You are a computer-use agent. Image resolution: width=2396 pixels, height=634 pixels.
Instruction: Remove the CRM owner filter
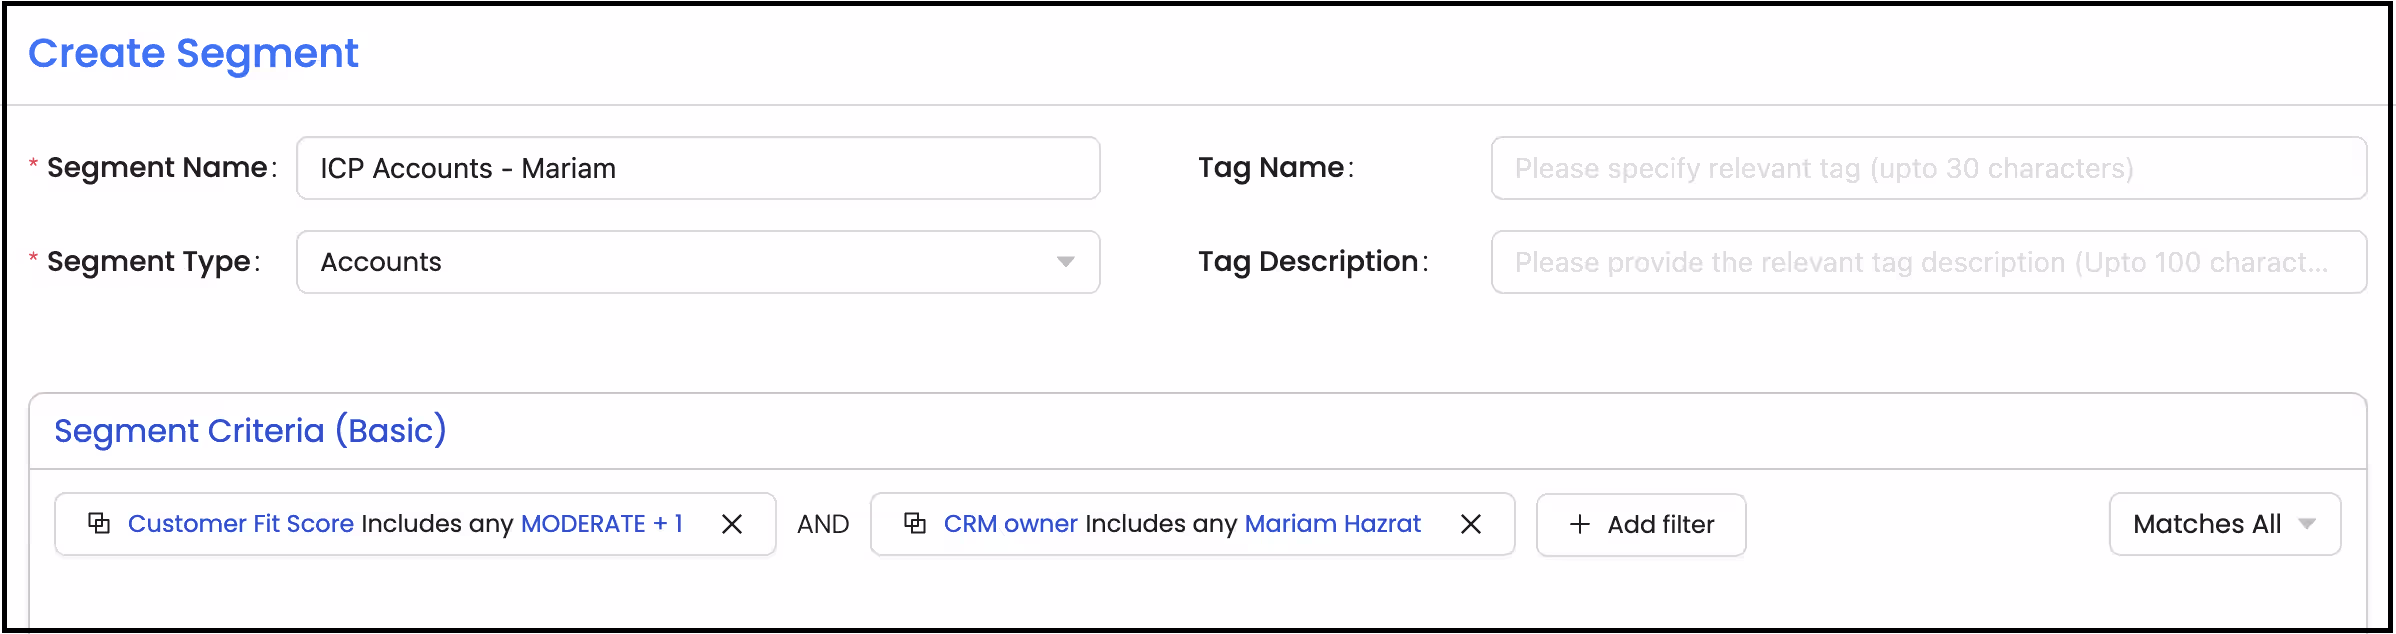(1471, 523)
